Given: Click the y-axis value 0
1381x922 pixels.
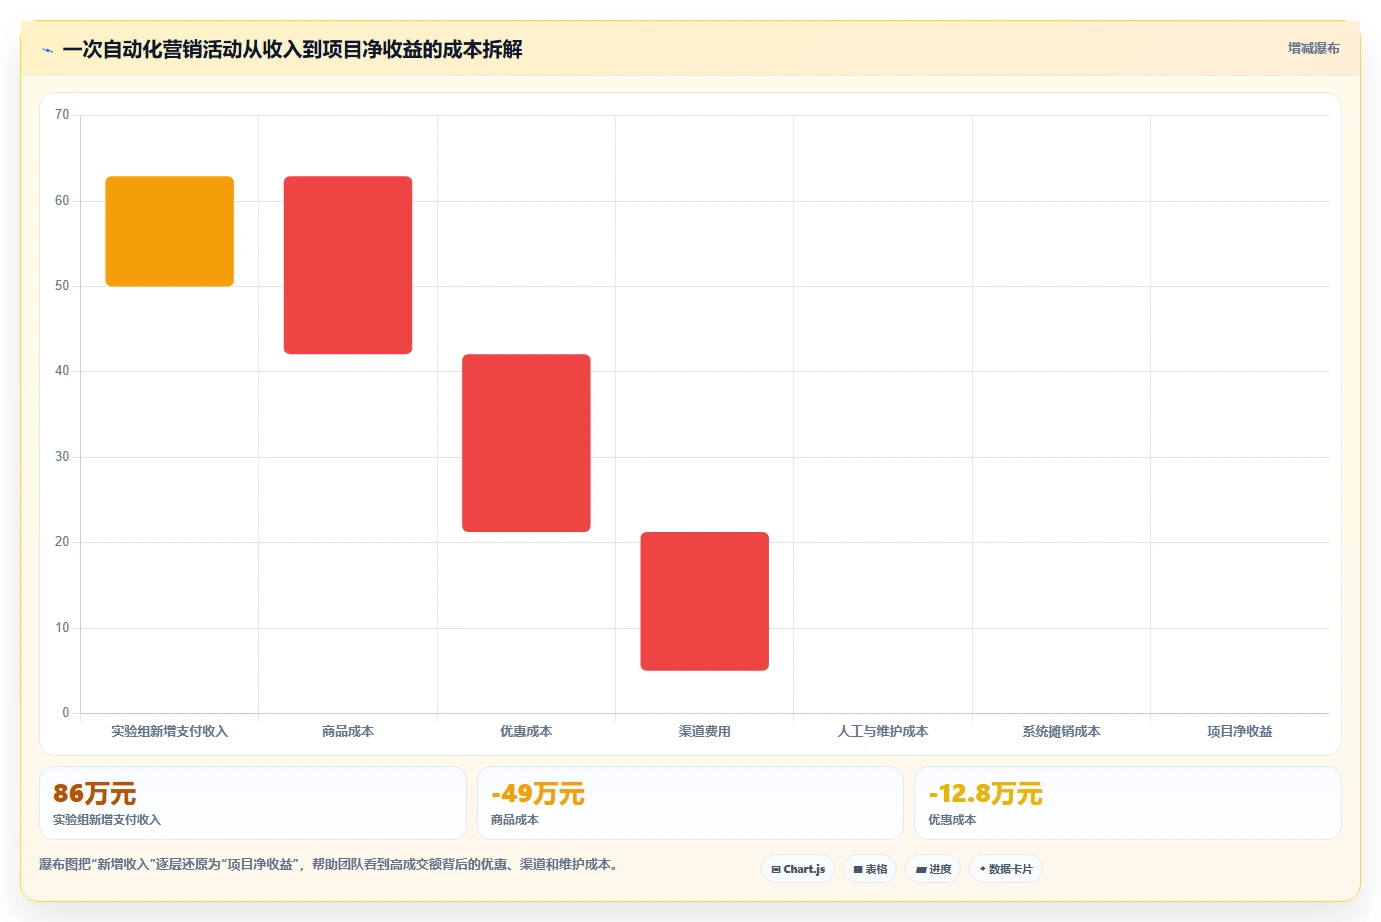Looking at the screenshot, I should (x=66, y=713).
